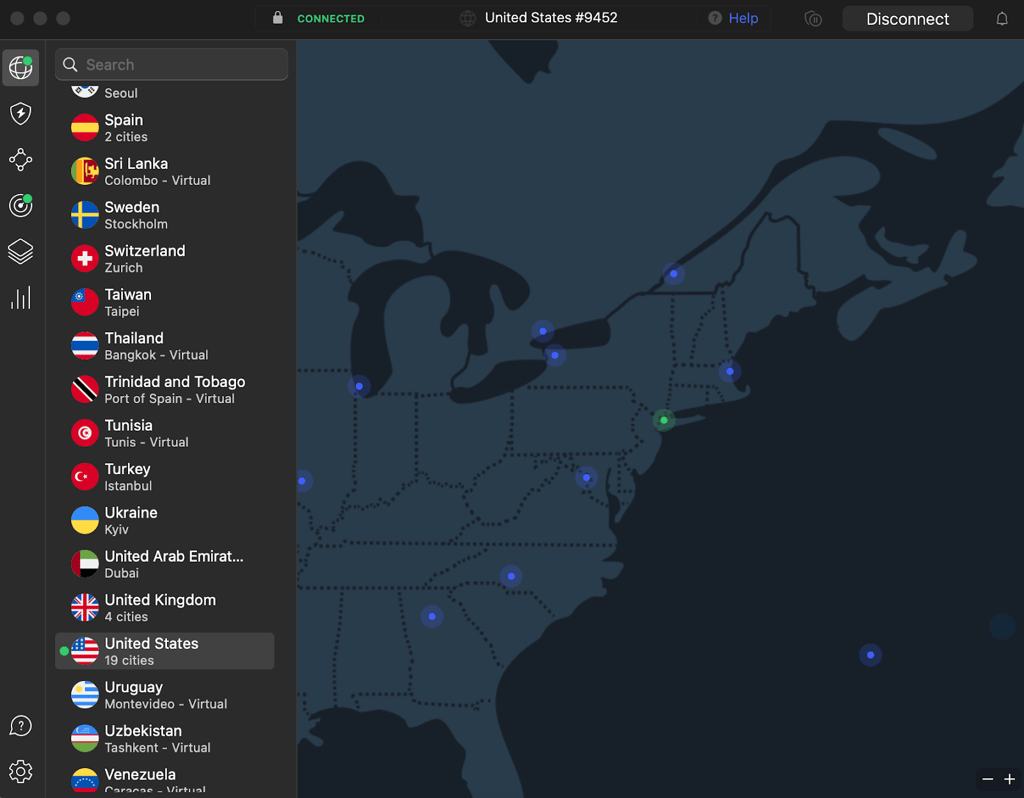
Task: Click the United States #9452 server label
Action: 551,18
